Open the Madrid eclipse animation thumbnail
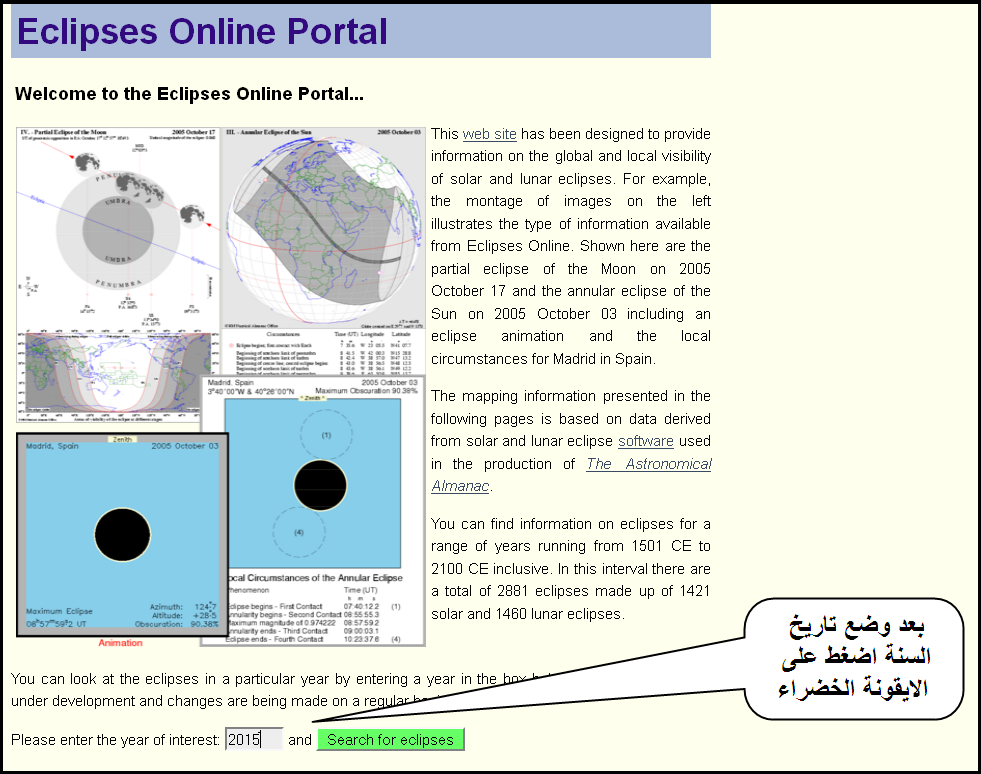This screenshot has height=774, width=981. (x=123, y=535)
